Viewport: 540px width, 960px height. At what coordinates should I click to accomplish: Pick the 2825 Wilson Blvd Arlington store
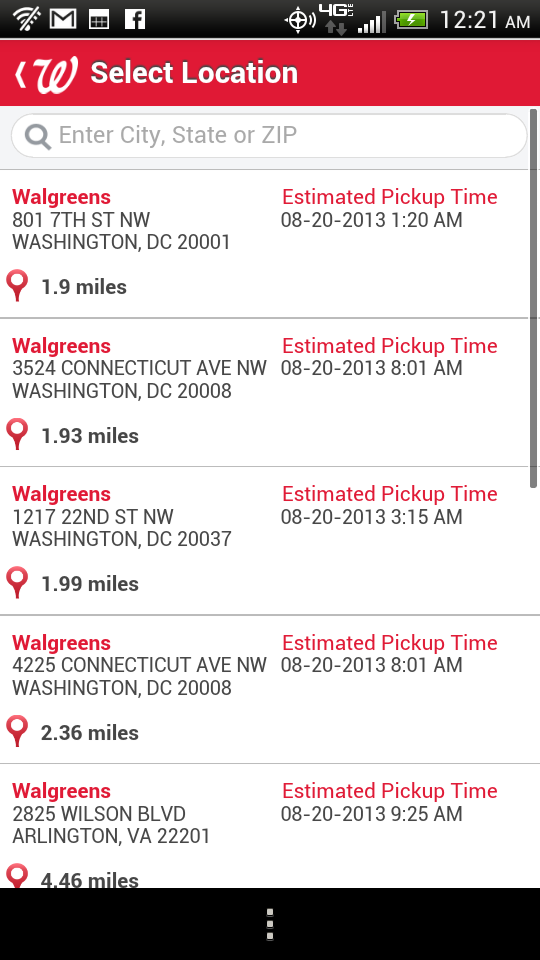pos(264,827)
